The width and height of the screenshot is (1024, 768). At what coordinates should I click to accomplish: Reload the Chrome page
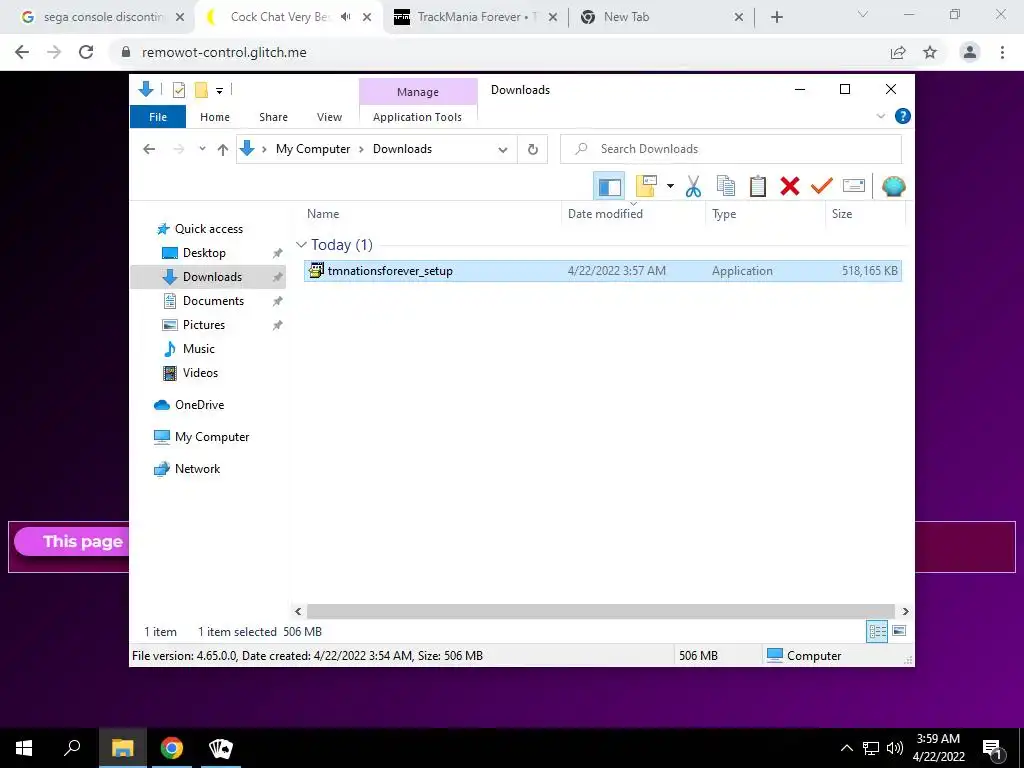tap(86, 52)
